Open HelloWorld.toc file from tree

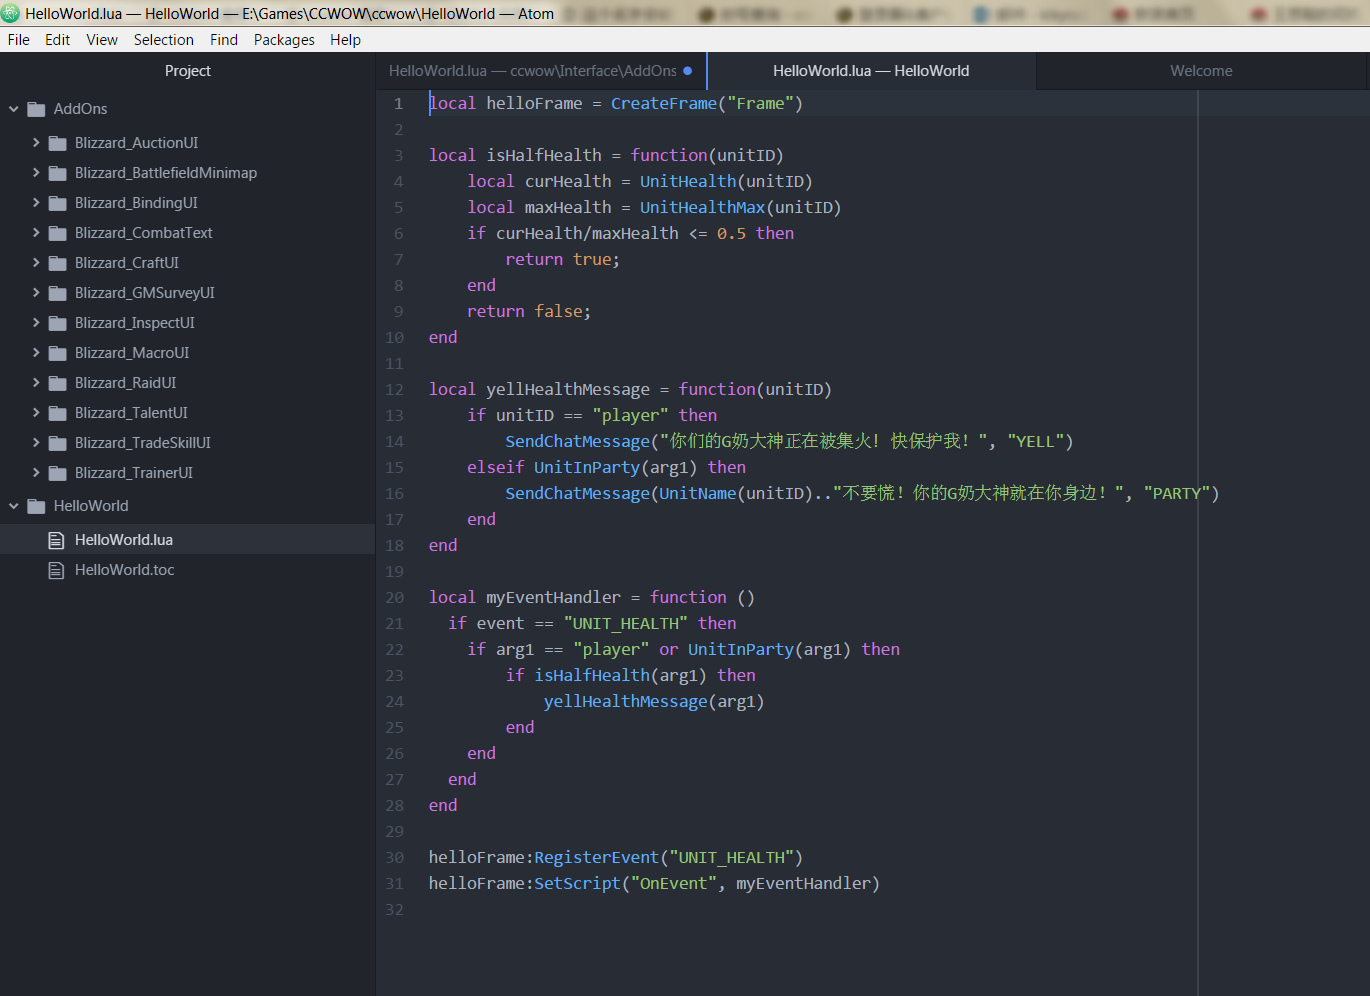(124, 570)
